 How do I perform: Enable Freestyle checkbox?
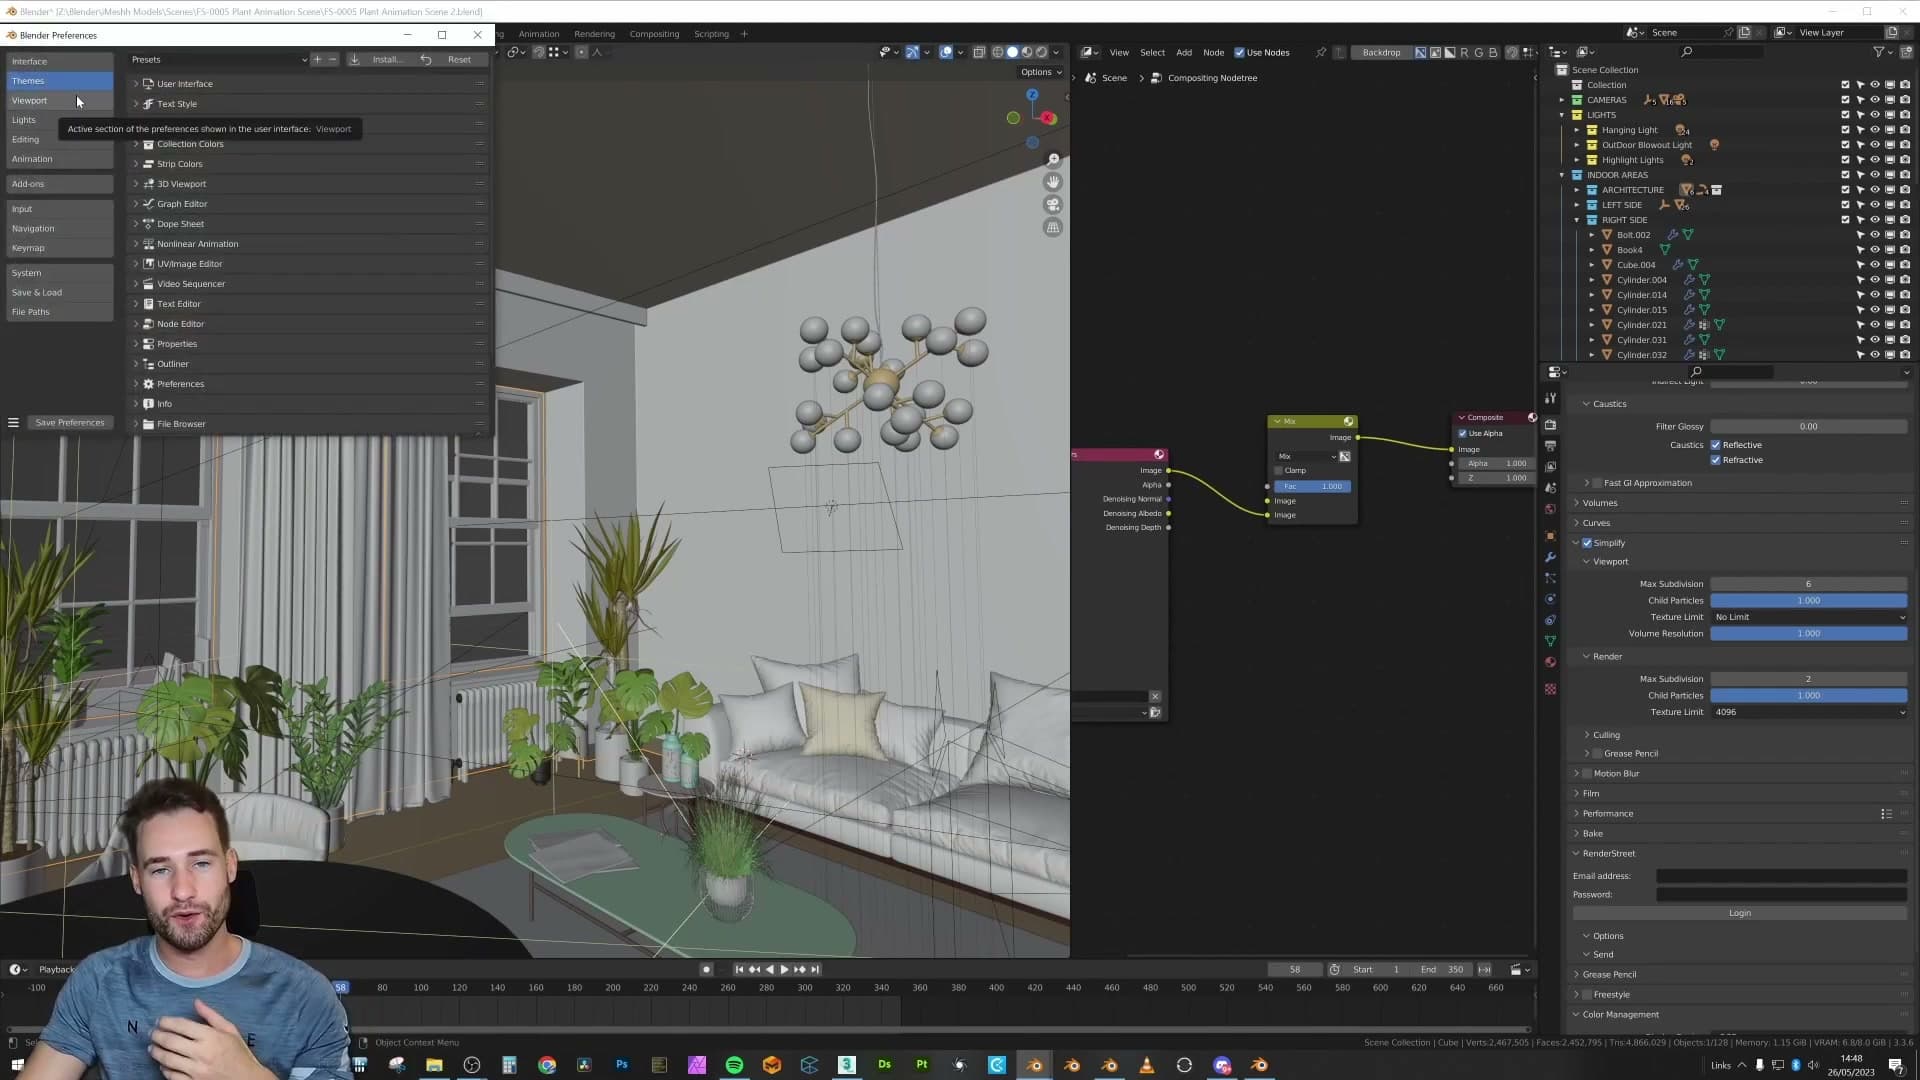click(x=1587, y=995)
